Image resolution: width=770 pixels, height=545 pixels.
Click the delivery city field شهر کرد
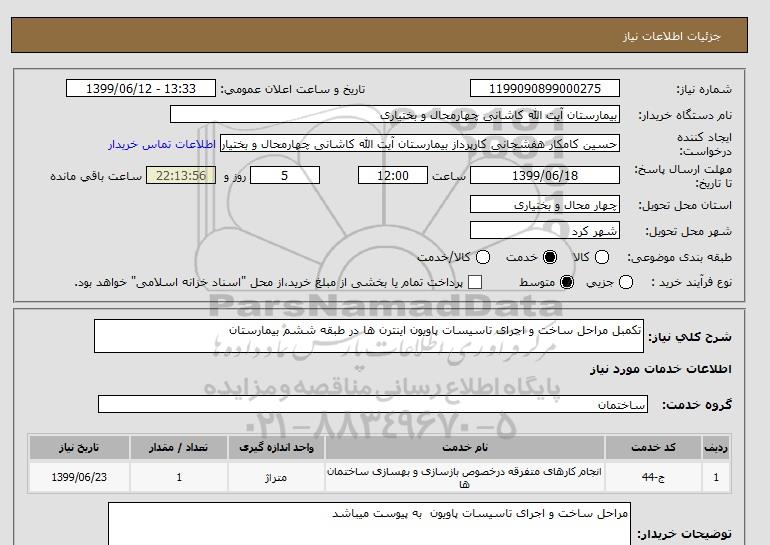[x=545, y=231]
